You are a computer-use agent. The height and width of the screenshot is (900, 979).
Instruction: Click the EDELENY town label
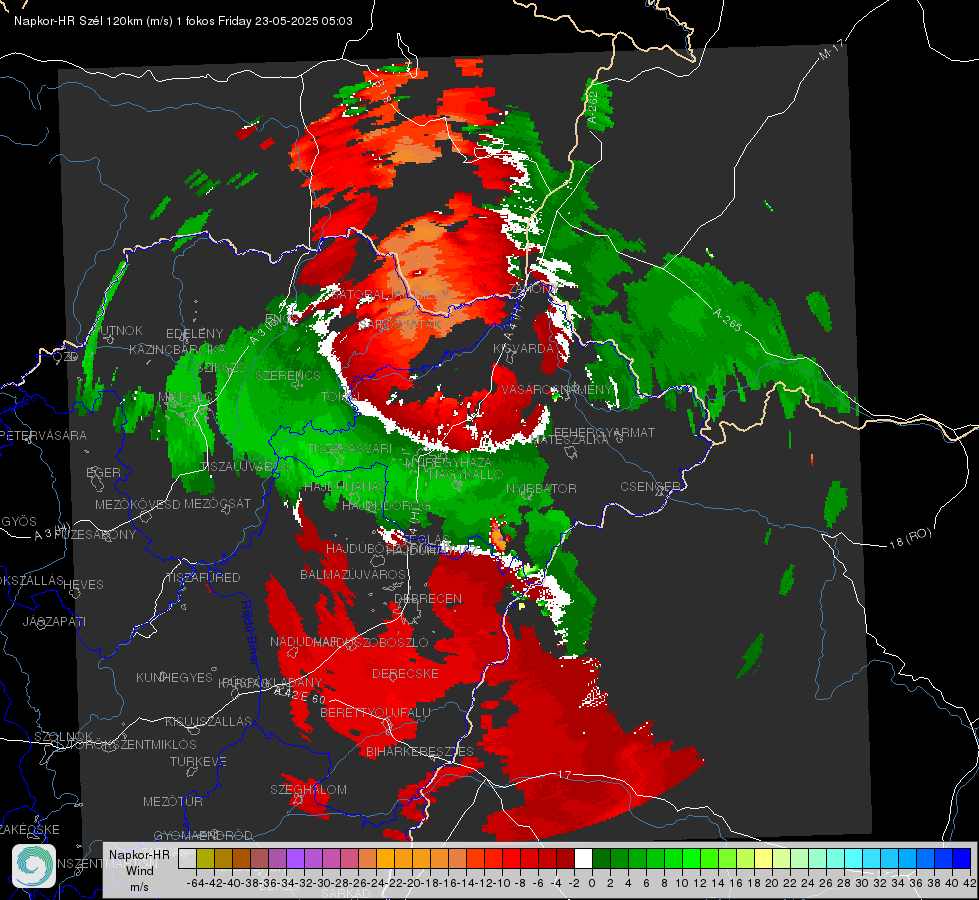[x=195, y=334]
